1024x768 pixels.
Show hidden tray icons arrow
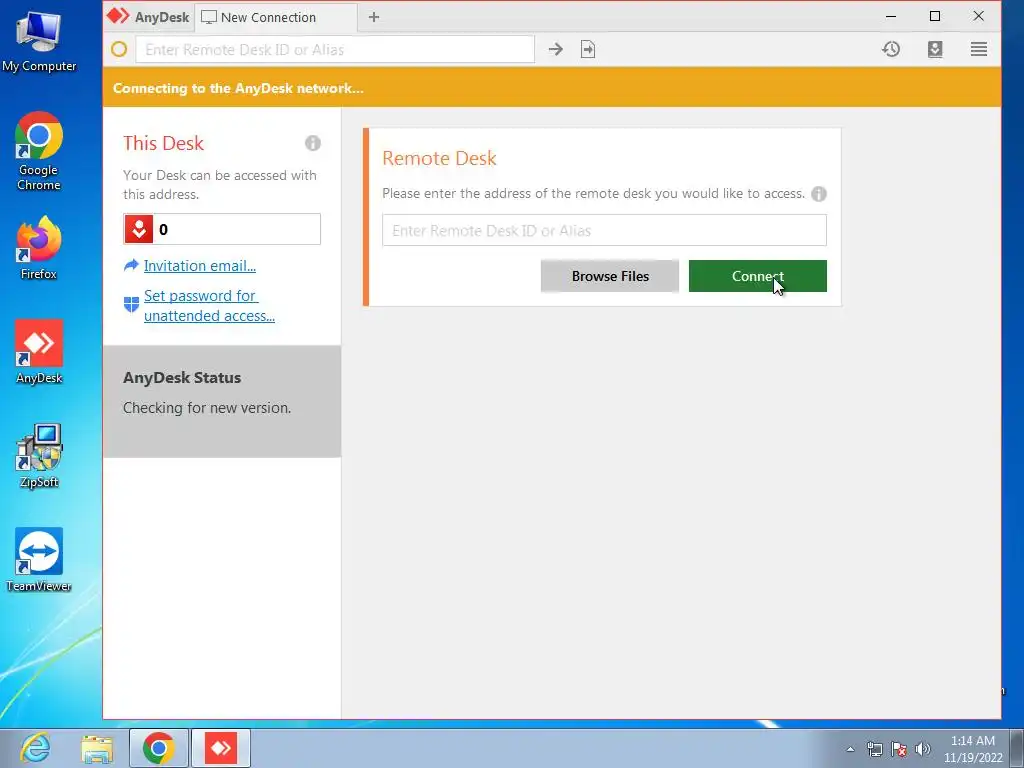(x=850, y=749)
